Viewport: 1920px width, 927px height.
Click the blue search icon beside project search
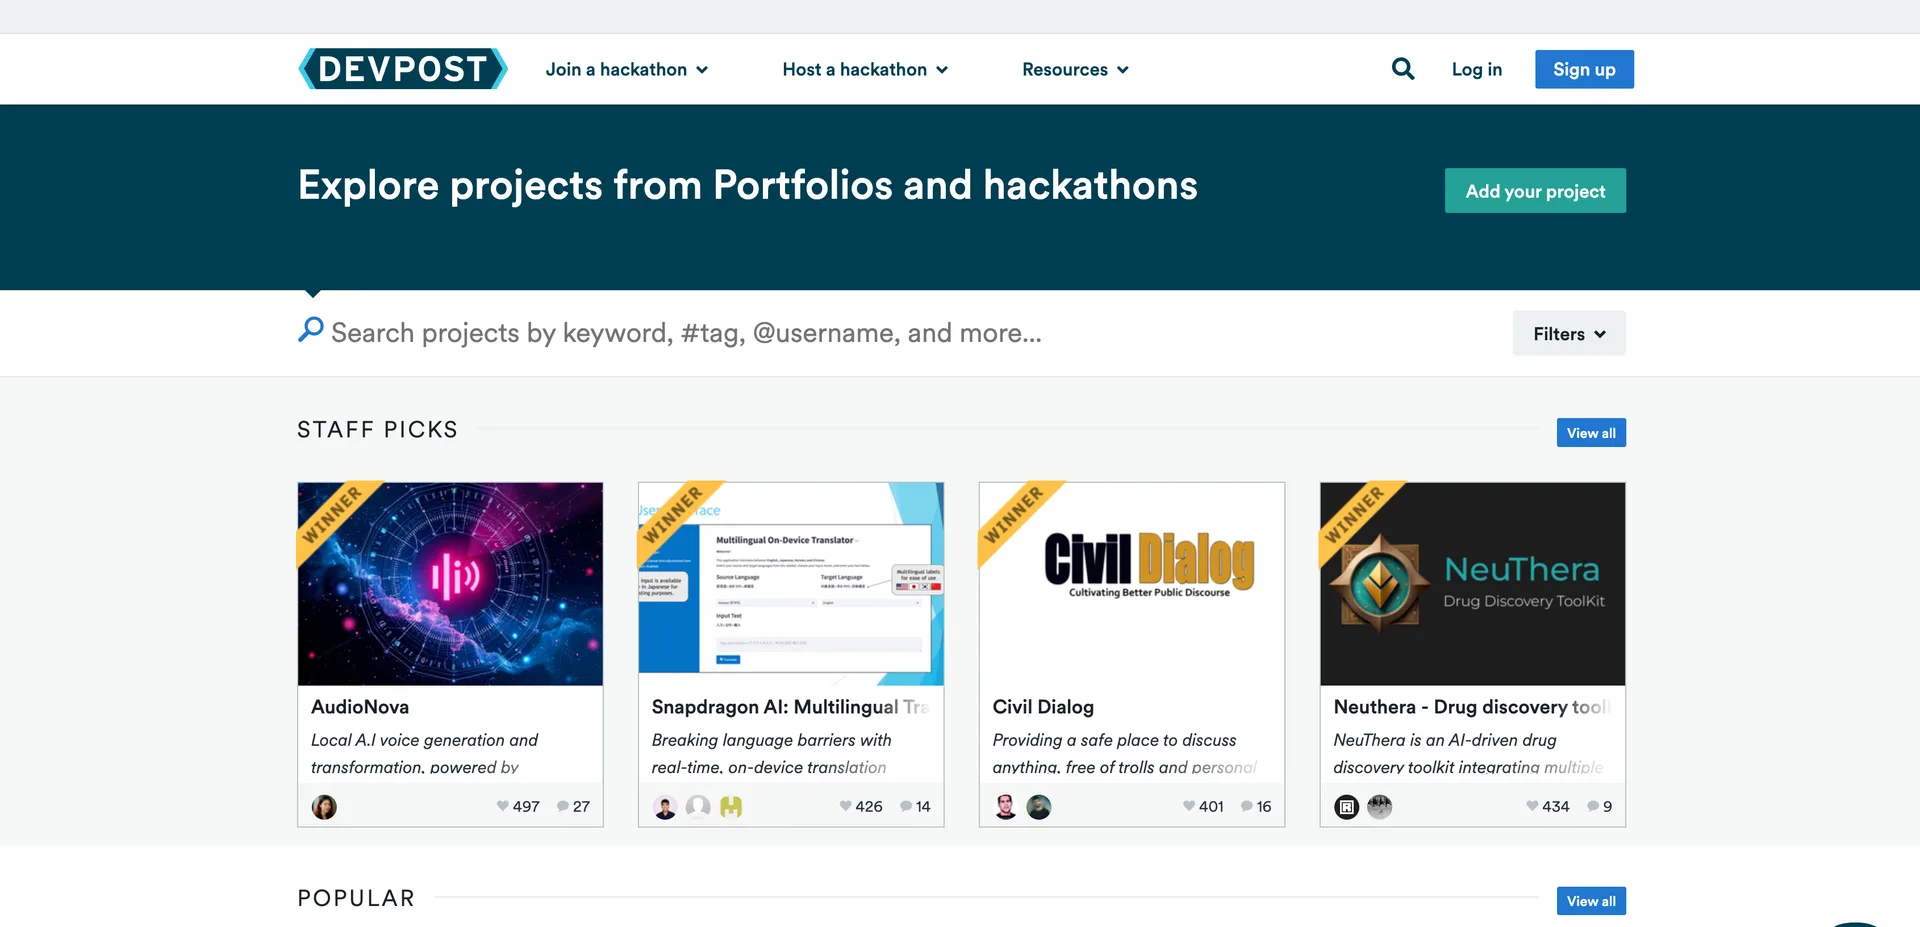(x=311, y=329)
